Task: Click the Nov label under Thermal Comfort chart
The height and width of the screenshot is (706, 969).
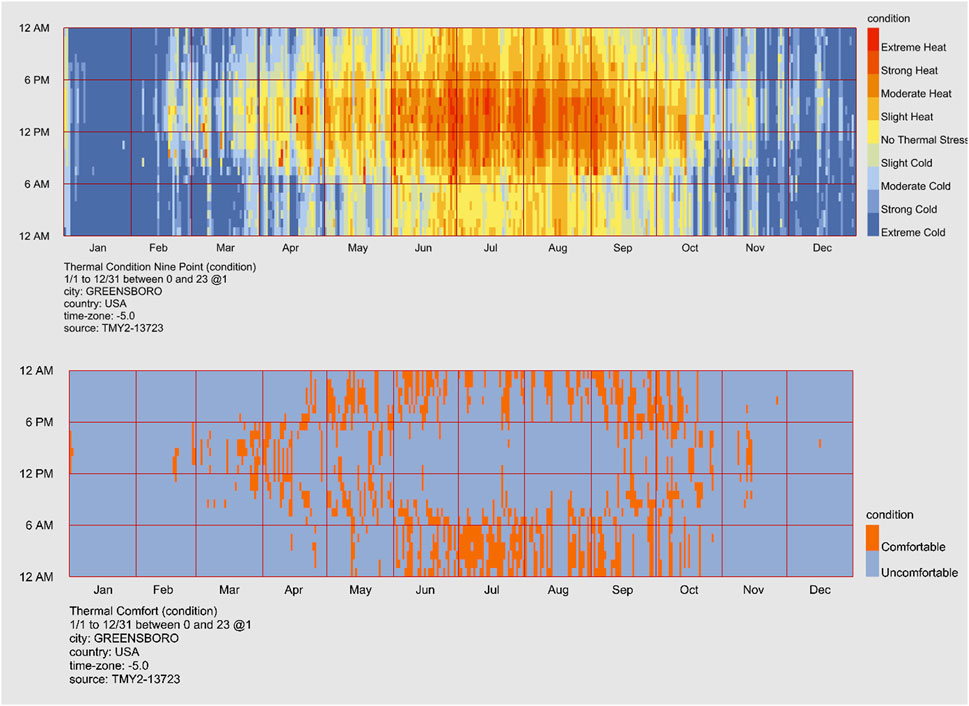Action: click(753, 590)
